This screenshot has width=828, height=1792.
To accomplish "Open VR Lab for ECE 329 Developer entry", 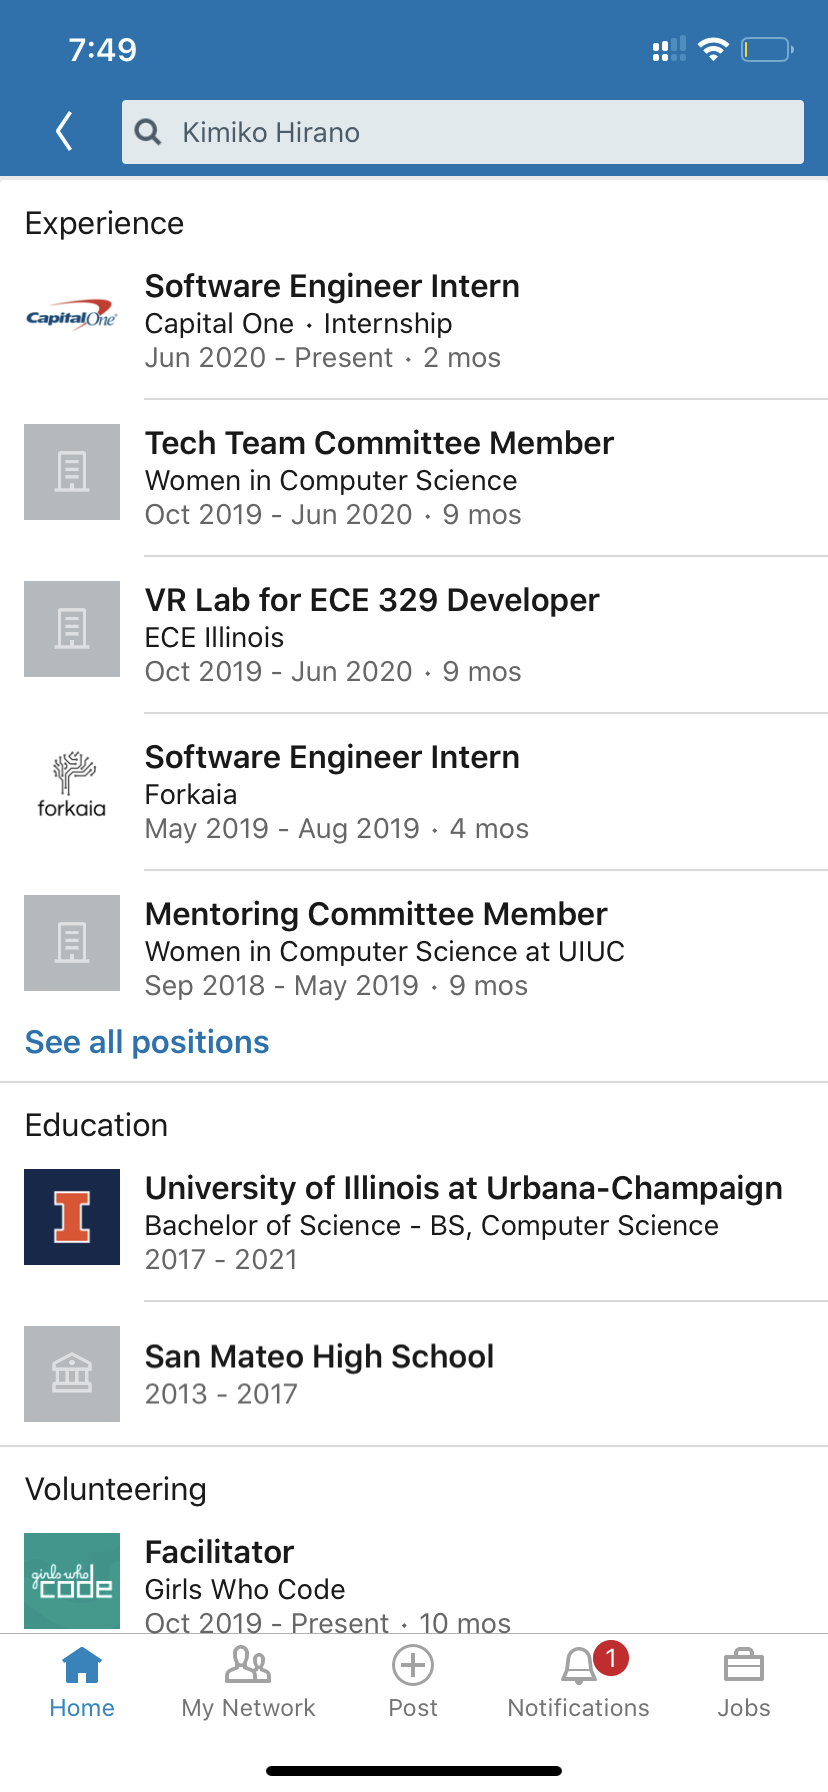I will 372,600.
